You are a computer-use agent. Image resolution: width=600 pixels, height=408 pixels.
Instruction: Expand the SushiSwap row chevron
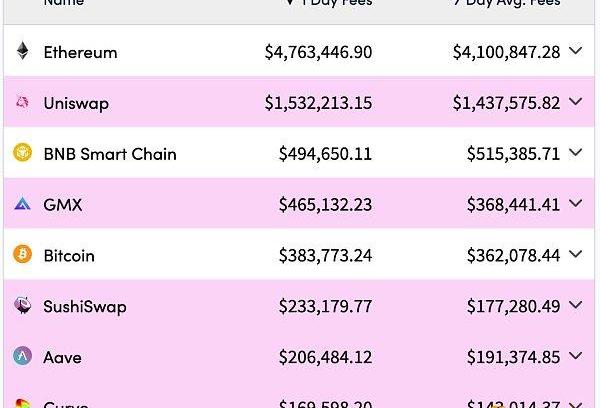click(575, 306)
